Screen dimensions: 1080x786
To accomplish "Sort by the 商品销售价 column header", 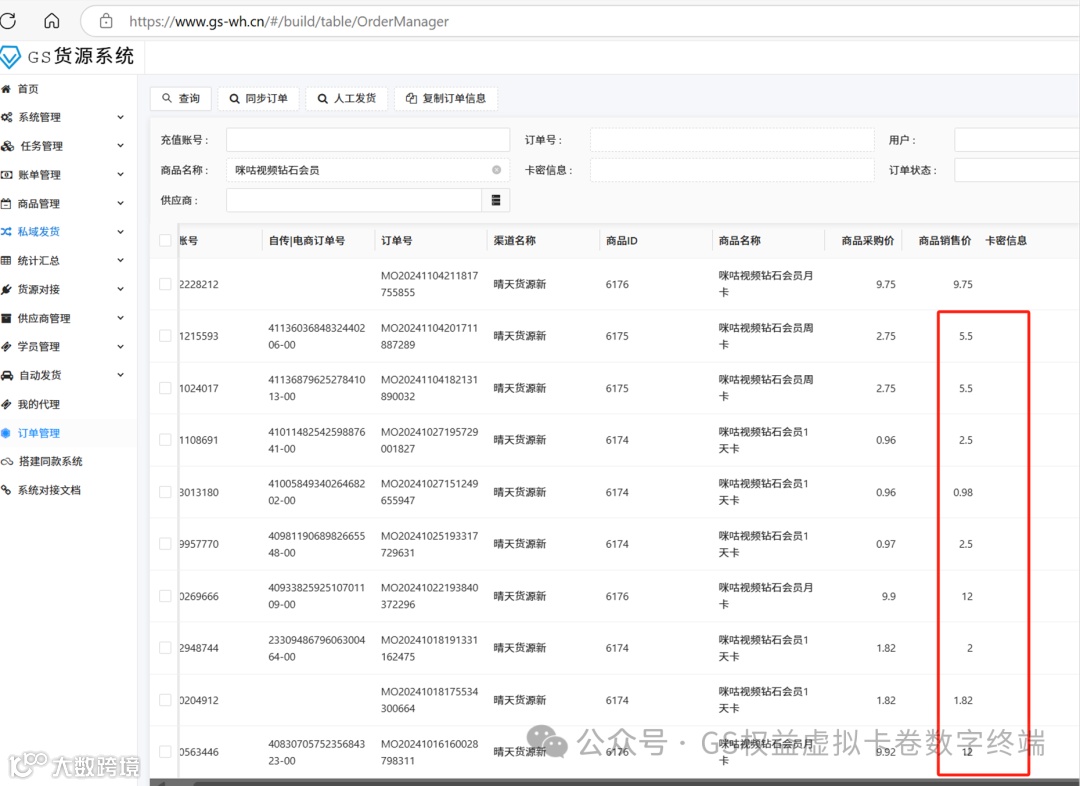I will point(945,240).
